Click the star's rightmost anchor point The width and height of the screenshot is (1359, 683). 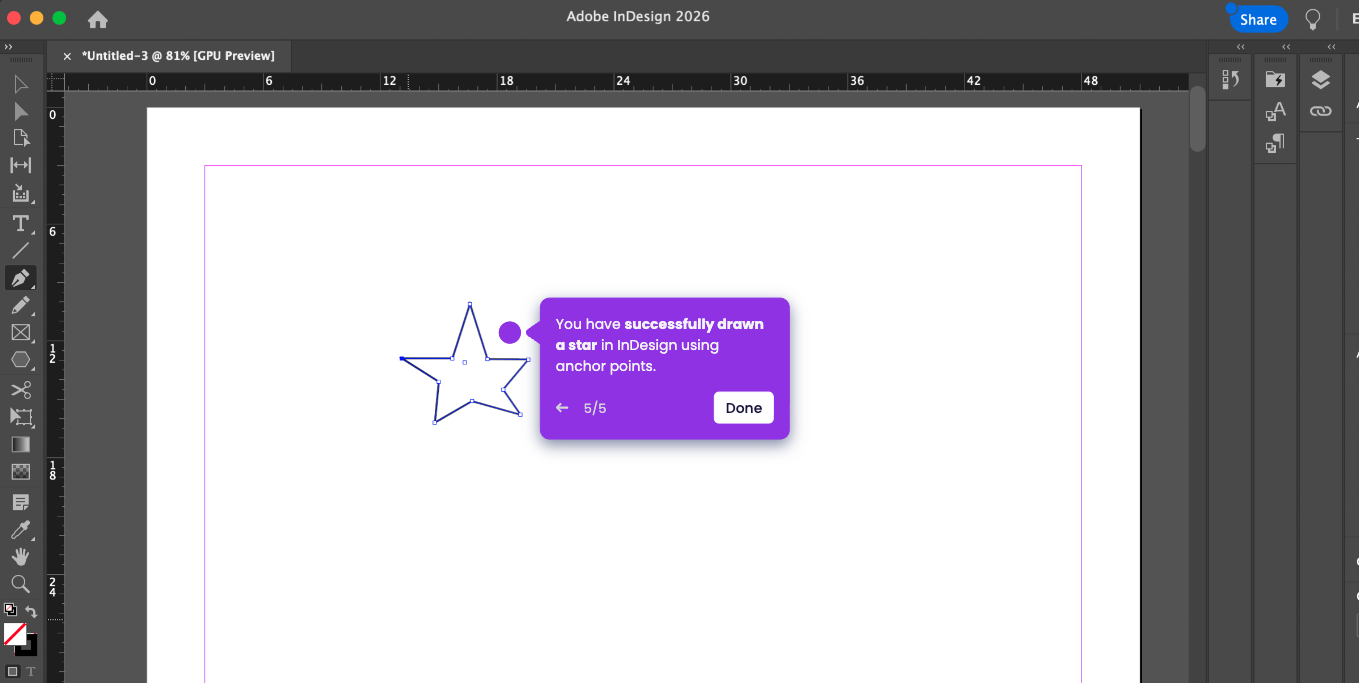pyautogui.click(x=528, y=359)
